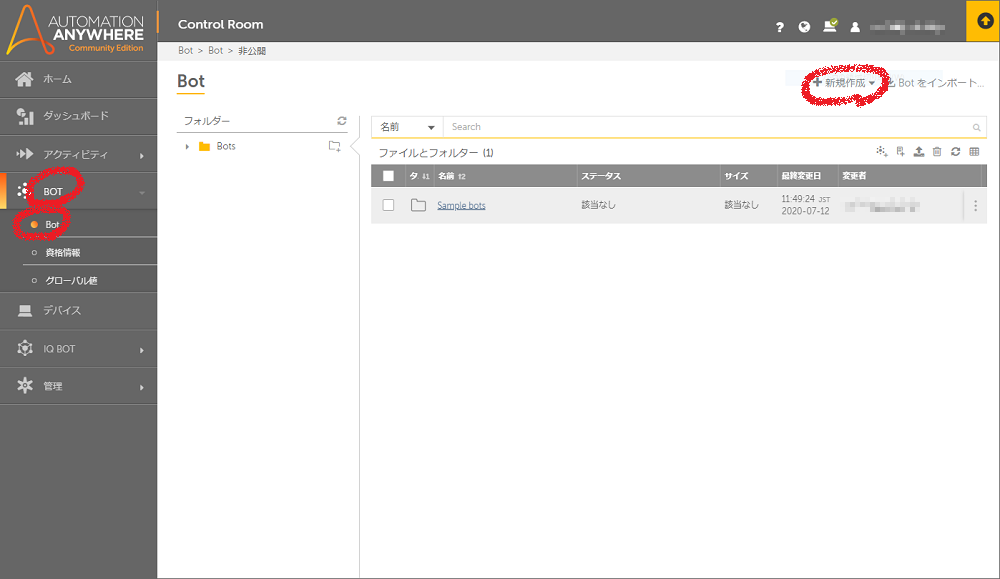Click the first Bot breadcrumb link
This screenshot has height=579, width=1000.
pos(186,50)
